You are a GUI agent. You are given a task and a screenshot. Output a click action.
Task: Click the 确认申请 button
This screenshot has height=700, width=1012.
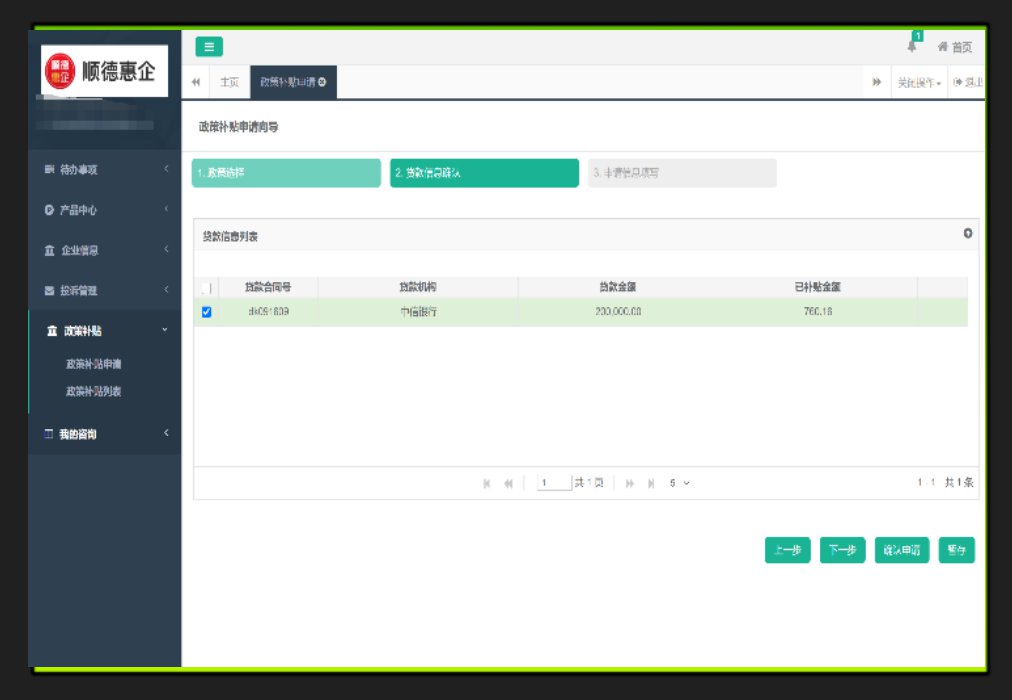click(901, 551)
